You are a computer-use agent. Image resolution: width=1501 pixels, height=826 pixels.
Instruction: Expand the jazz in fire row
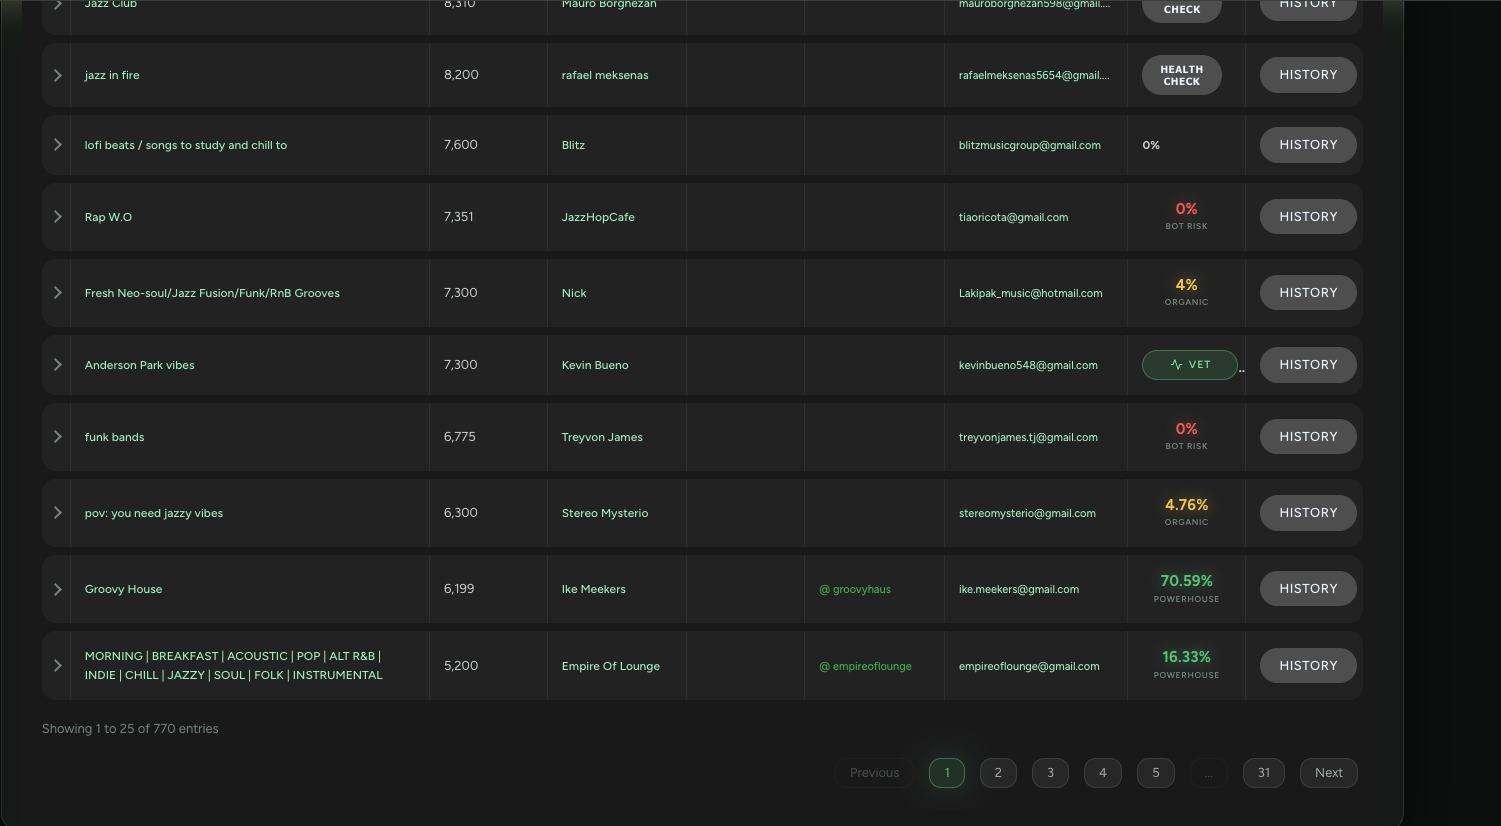[58, 75]
